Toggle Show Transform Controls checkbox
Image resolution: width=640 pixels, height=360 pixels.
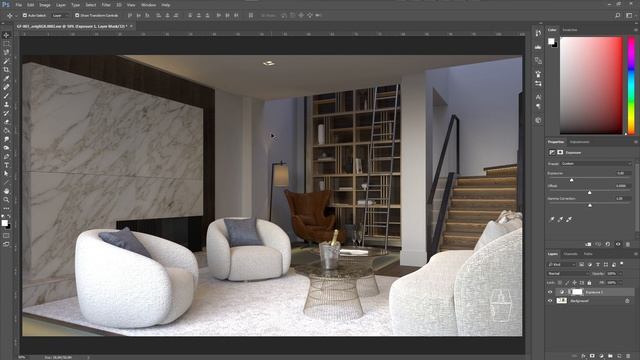(x=77, y=15)
